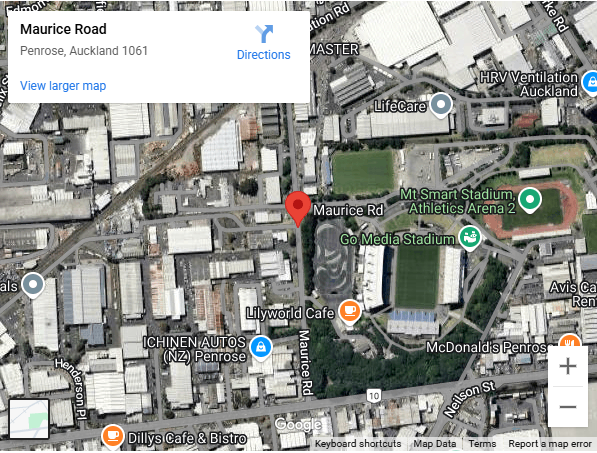The image size is (597, 453).
Task: Click the HRV Ventilation Auckland shopping marker
Action: point(591,83)
